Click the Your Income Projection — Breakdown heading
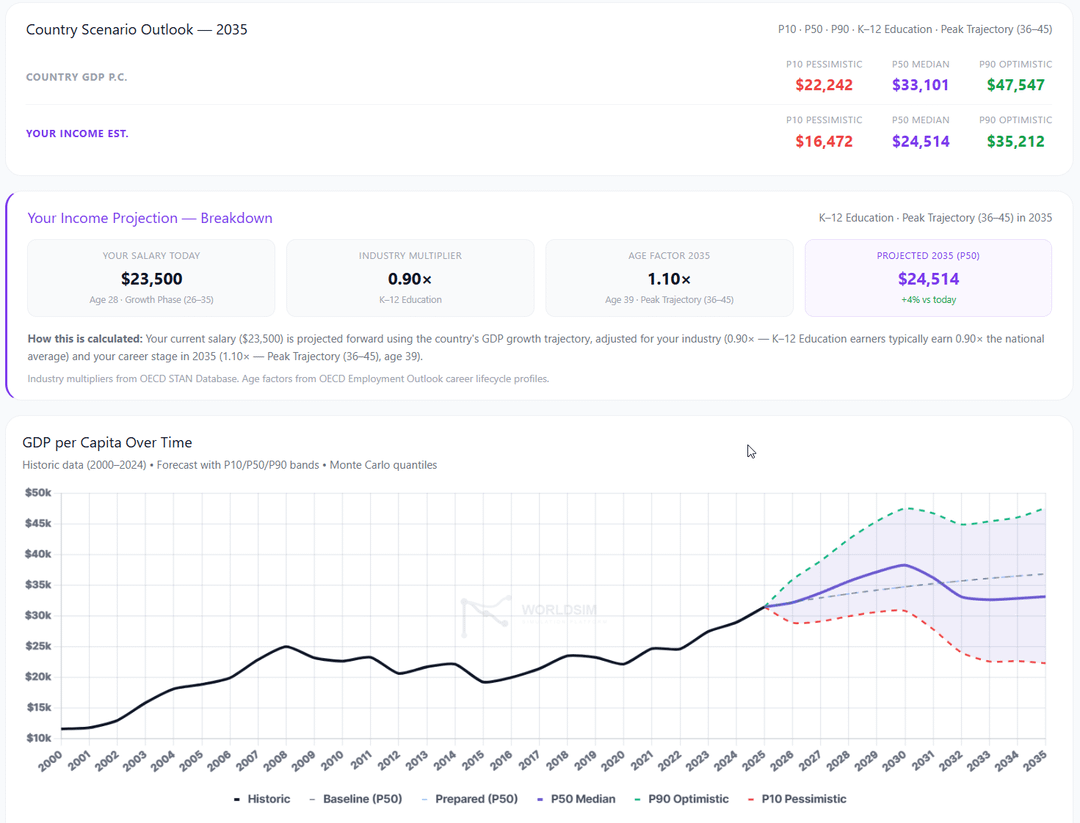 click(150, 218)
